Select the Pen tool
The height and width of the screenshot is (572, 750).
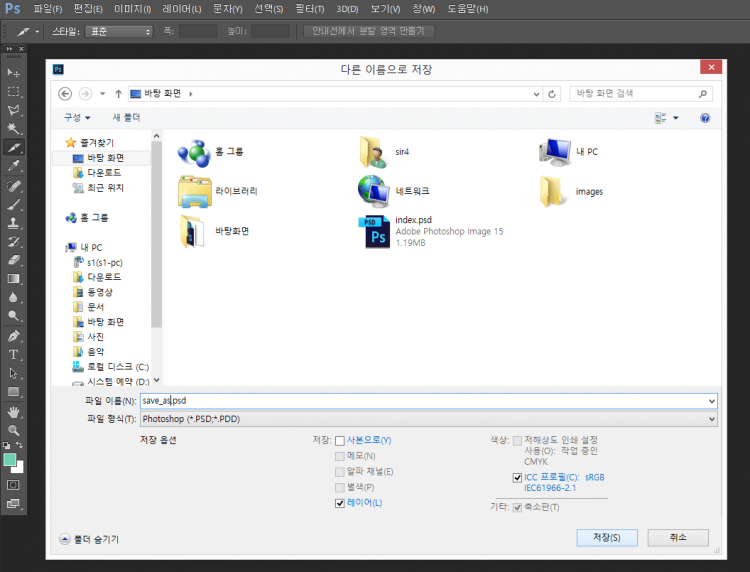coord(14,335)
